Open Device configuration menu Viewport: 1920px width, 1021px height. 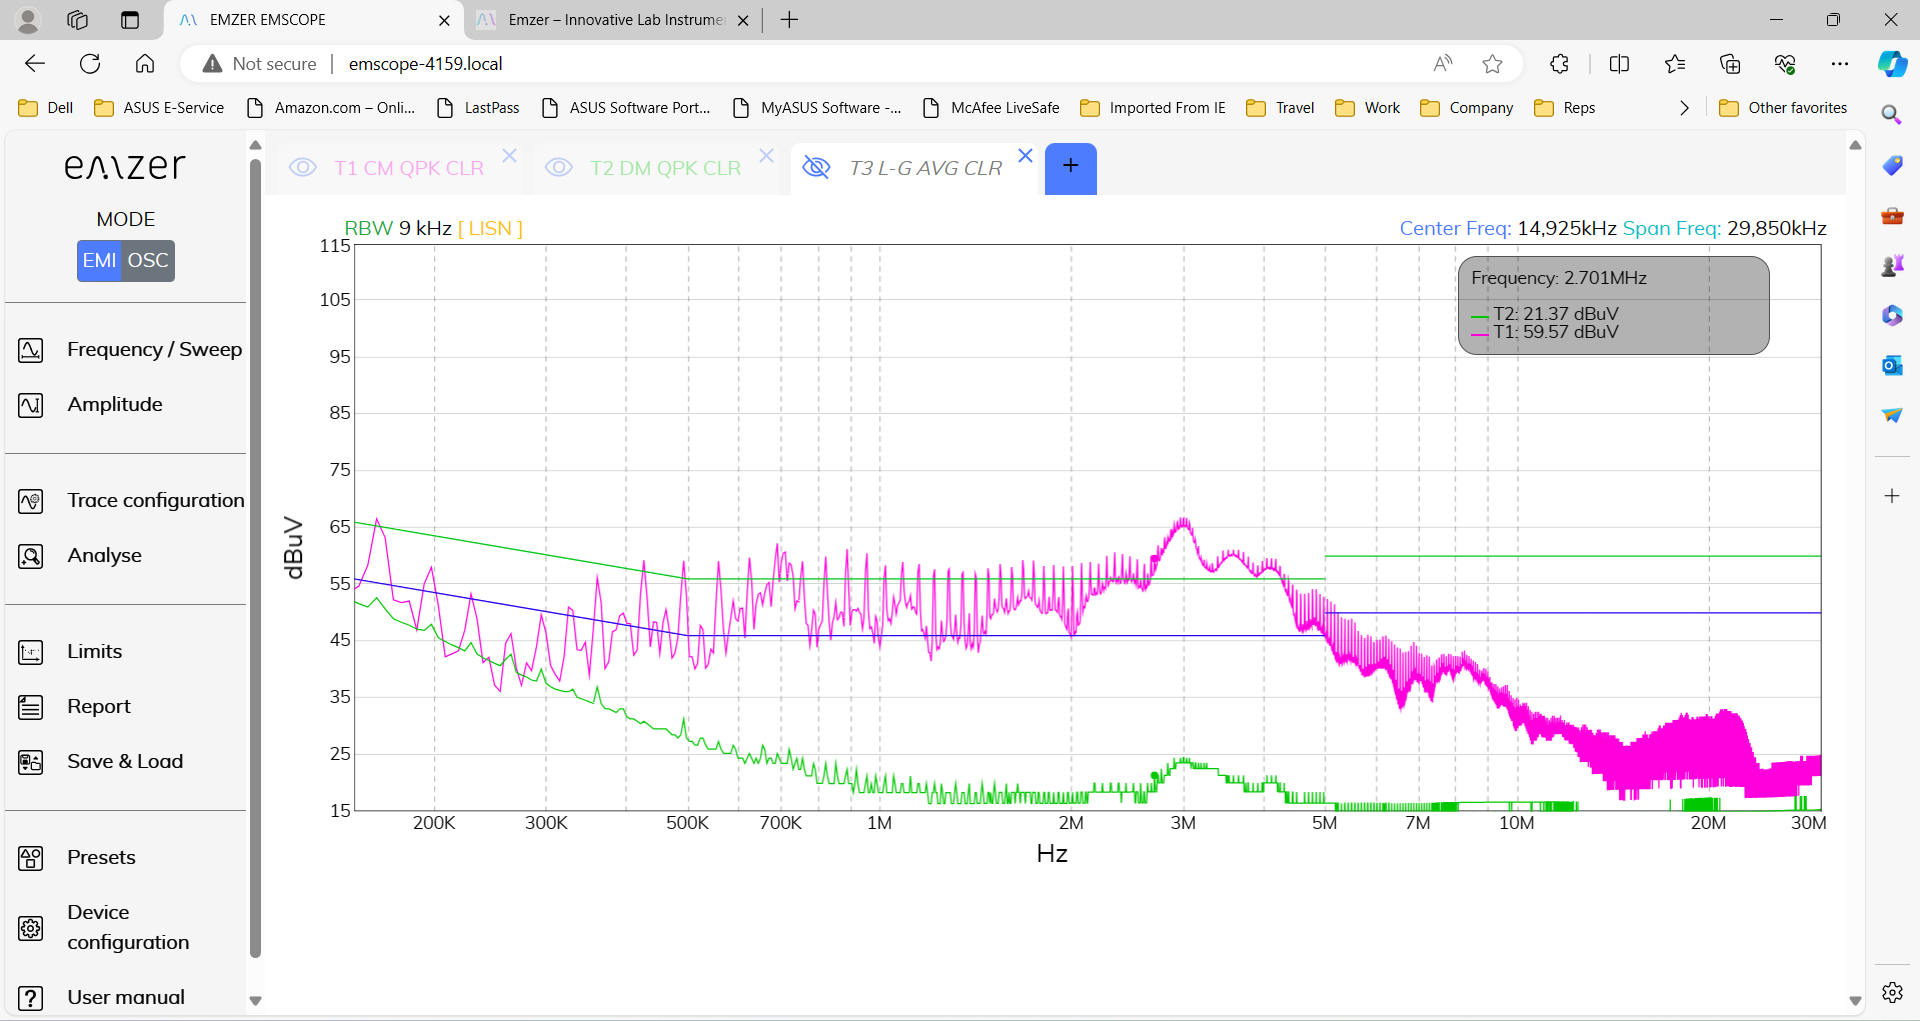coord(128,928)
